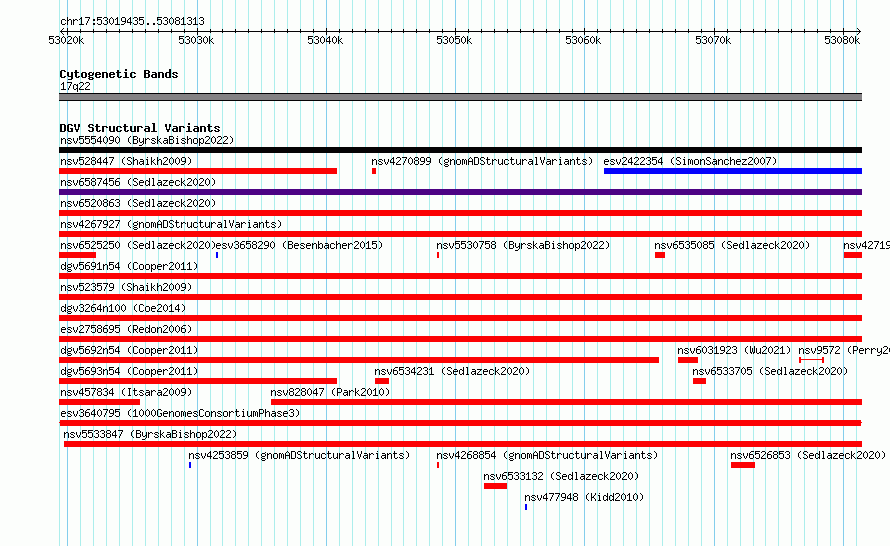Click the red nsv457834 variant bar
Viewport: 890px width, 546px height.
point(99,402)
